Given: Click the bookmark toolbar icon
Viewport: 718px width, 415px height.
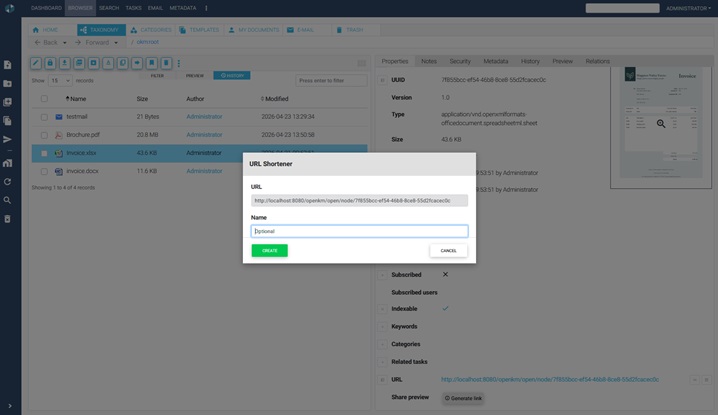Looking at the screenshot, I should click(x=152, y=63).
